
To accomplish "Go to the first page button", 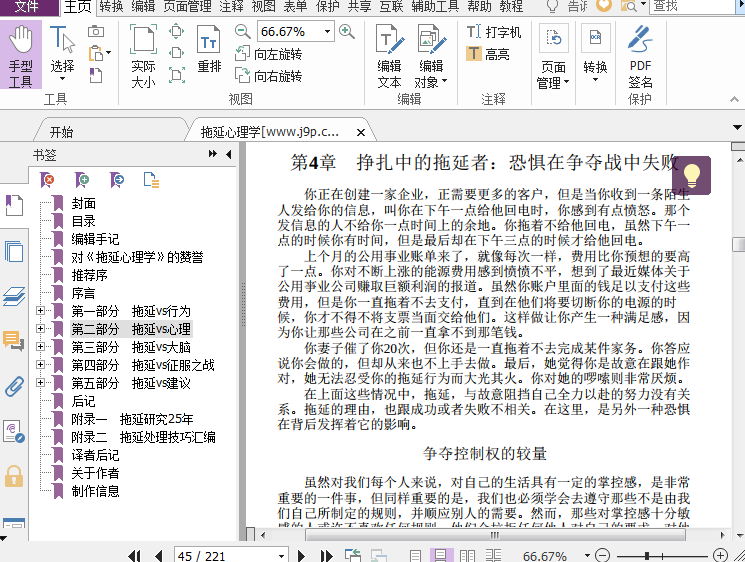I will click(x=135, y=556).
